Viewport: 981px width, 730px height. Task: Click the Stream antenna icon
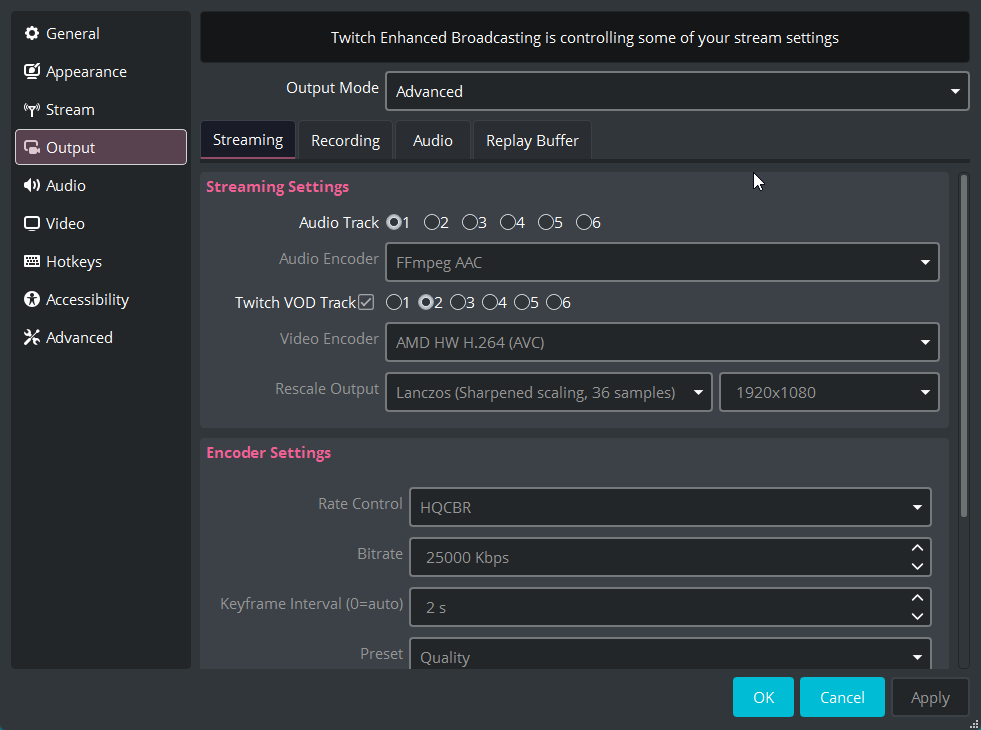click(31, 109)
